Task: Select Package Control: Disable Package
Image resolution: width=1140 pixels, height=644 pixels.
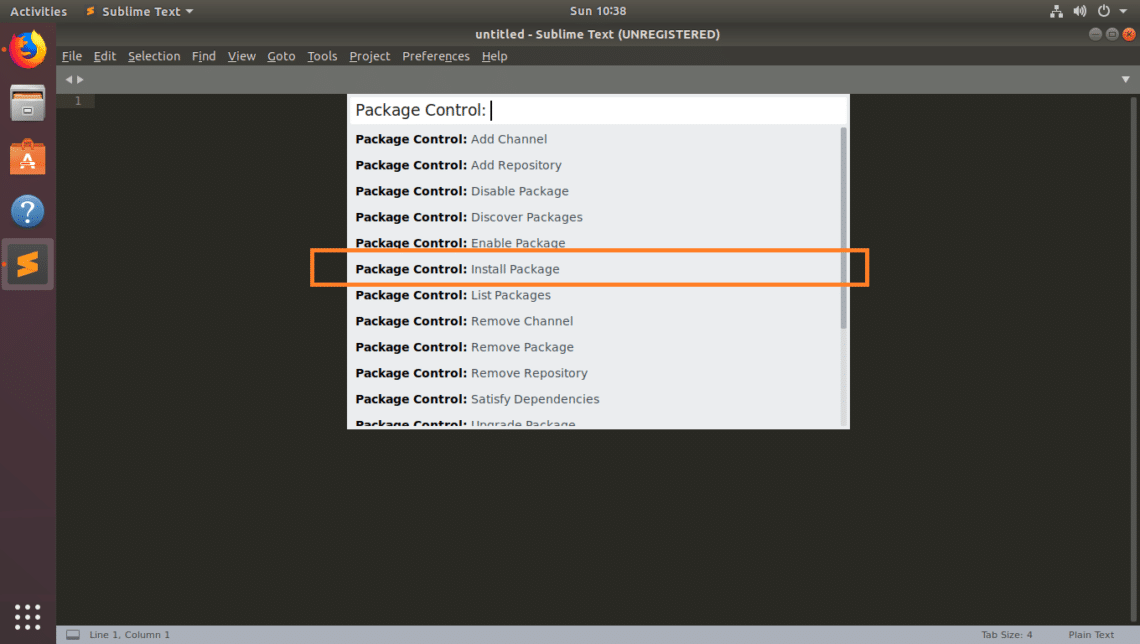Action: [x=594, y=191]
